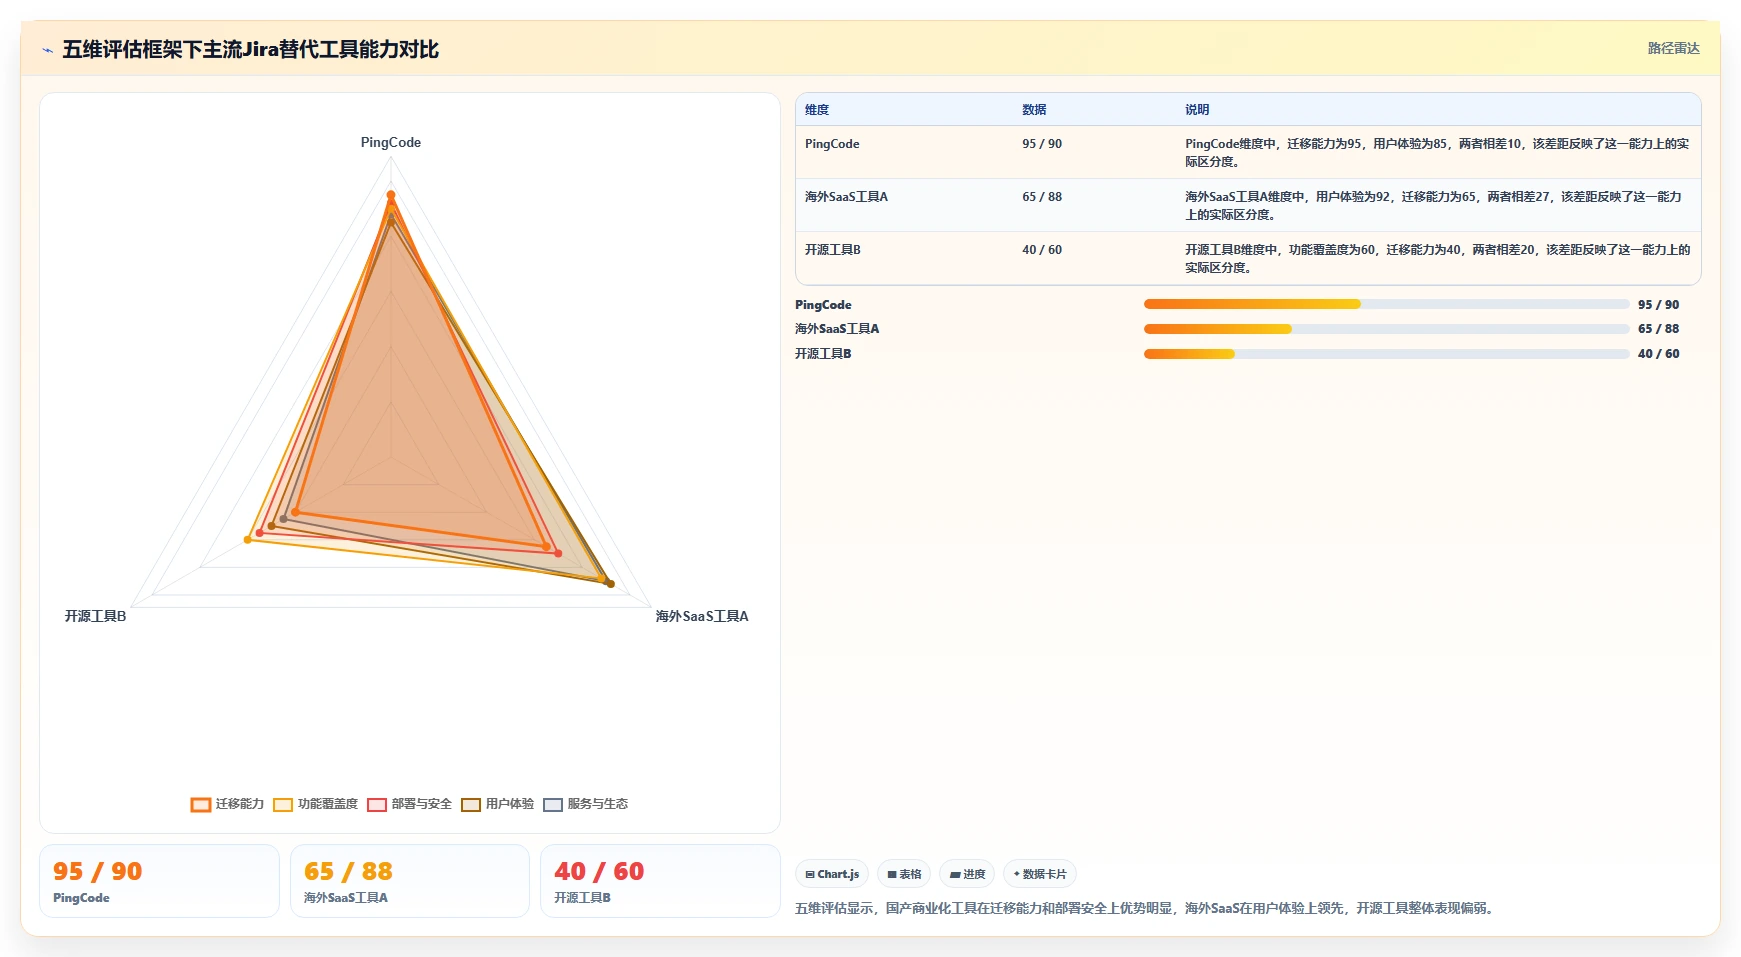Image resolution: width=1741 pixels, height=957 pixels.
Task: Toggle the 服务与生态 legend item
Action: (586, 804)
